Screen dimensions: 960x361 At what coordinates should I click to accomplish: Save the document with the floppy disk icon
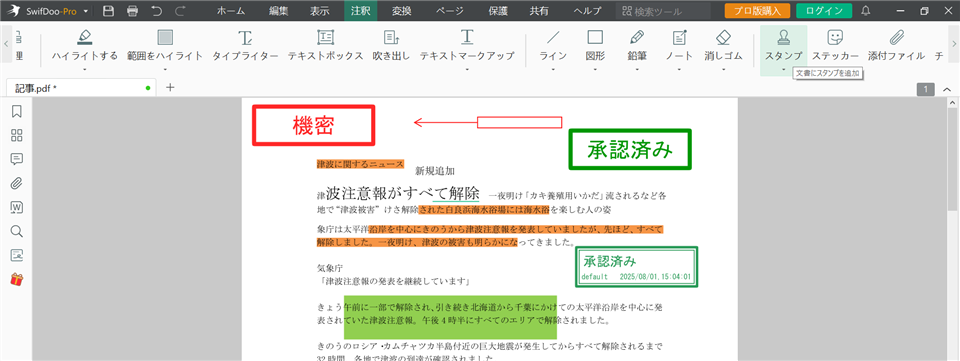[108, 11]
